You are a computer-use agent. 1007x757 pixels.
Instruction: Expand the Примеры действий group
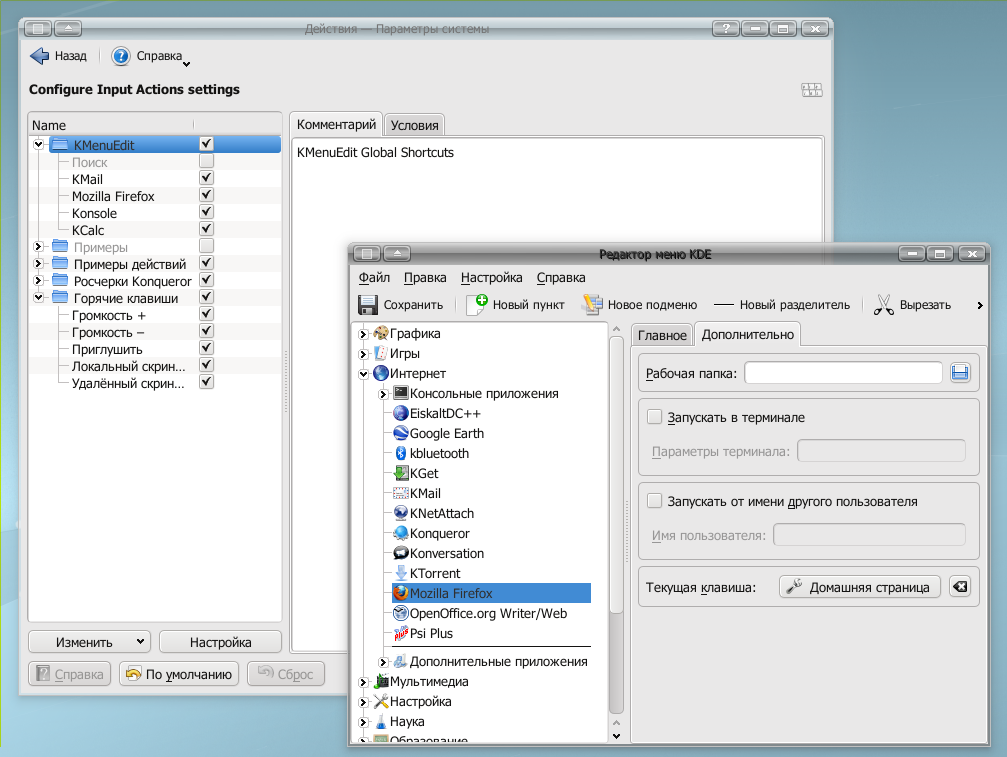click(x=39, y=263)
